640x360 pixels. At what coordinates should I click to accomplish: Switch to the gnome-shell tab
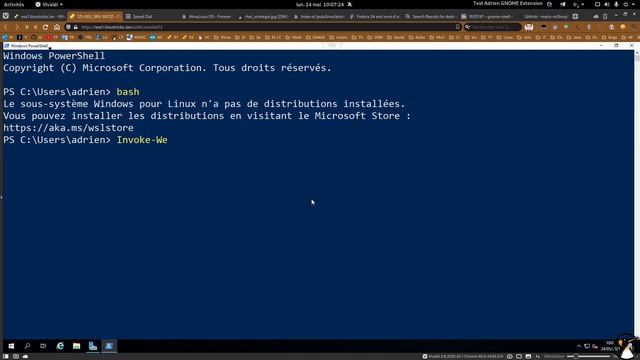point(487,16)
